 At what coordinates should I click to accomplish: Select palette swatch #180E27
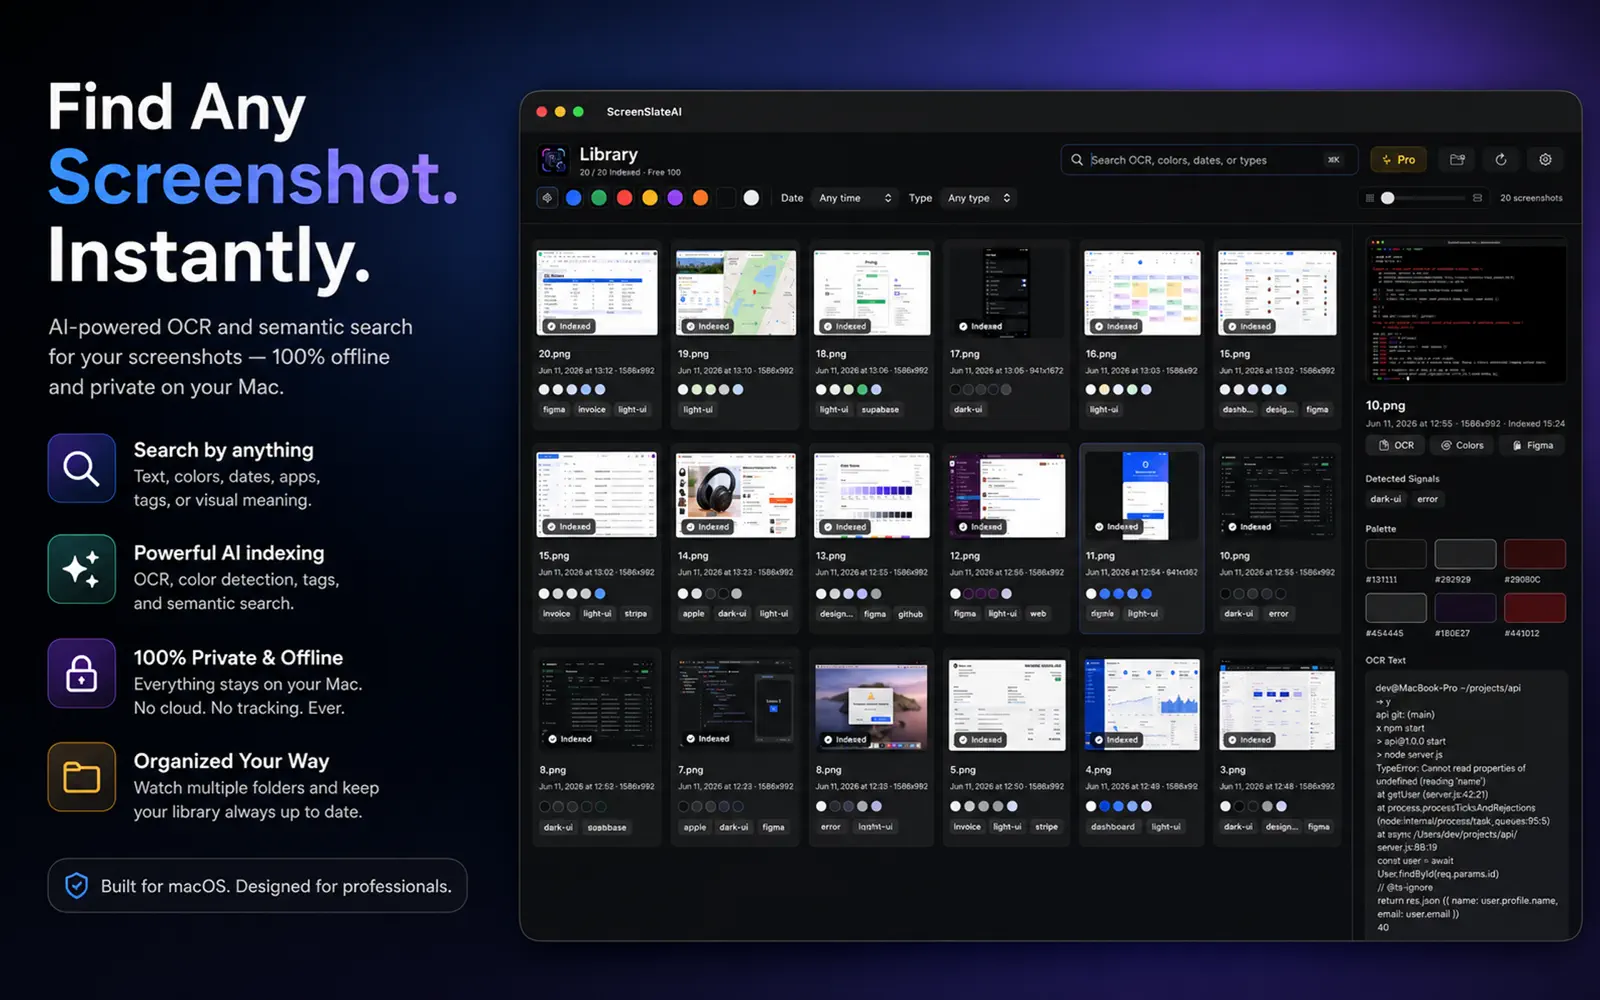click(x=1465, y=608)
